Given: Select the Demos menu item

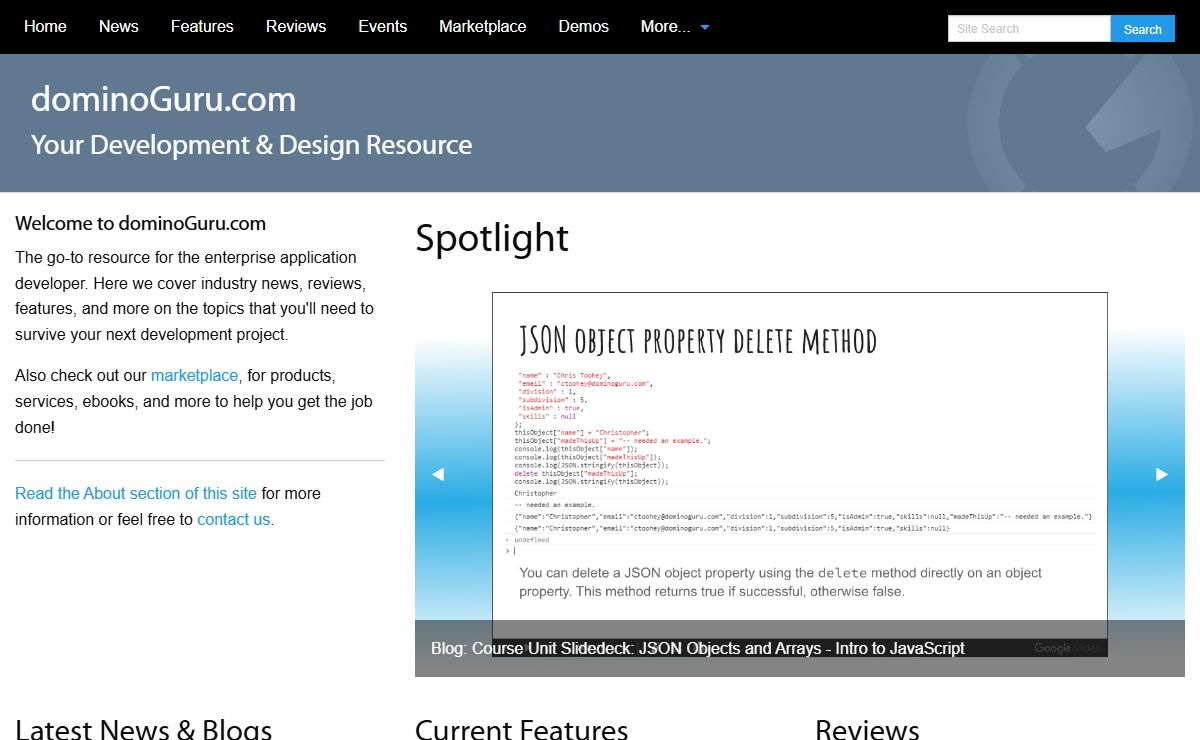Looking at the screenshot, I should [583, 27].
